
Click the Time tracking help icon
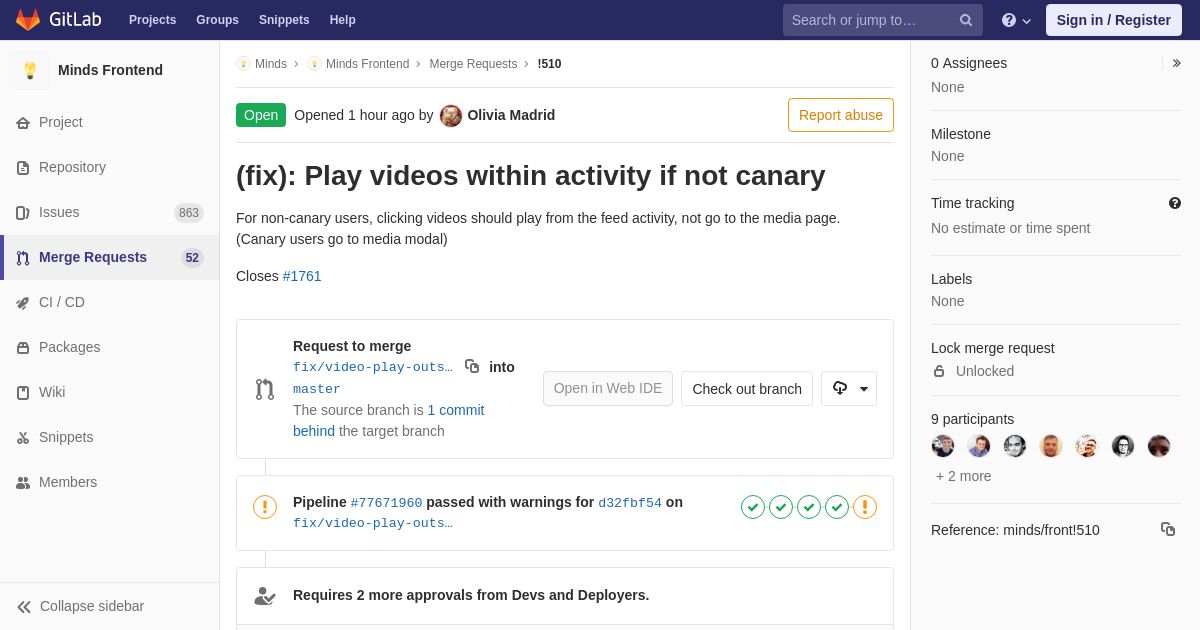pos(1175,203)
